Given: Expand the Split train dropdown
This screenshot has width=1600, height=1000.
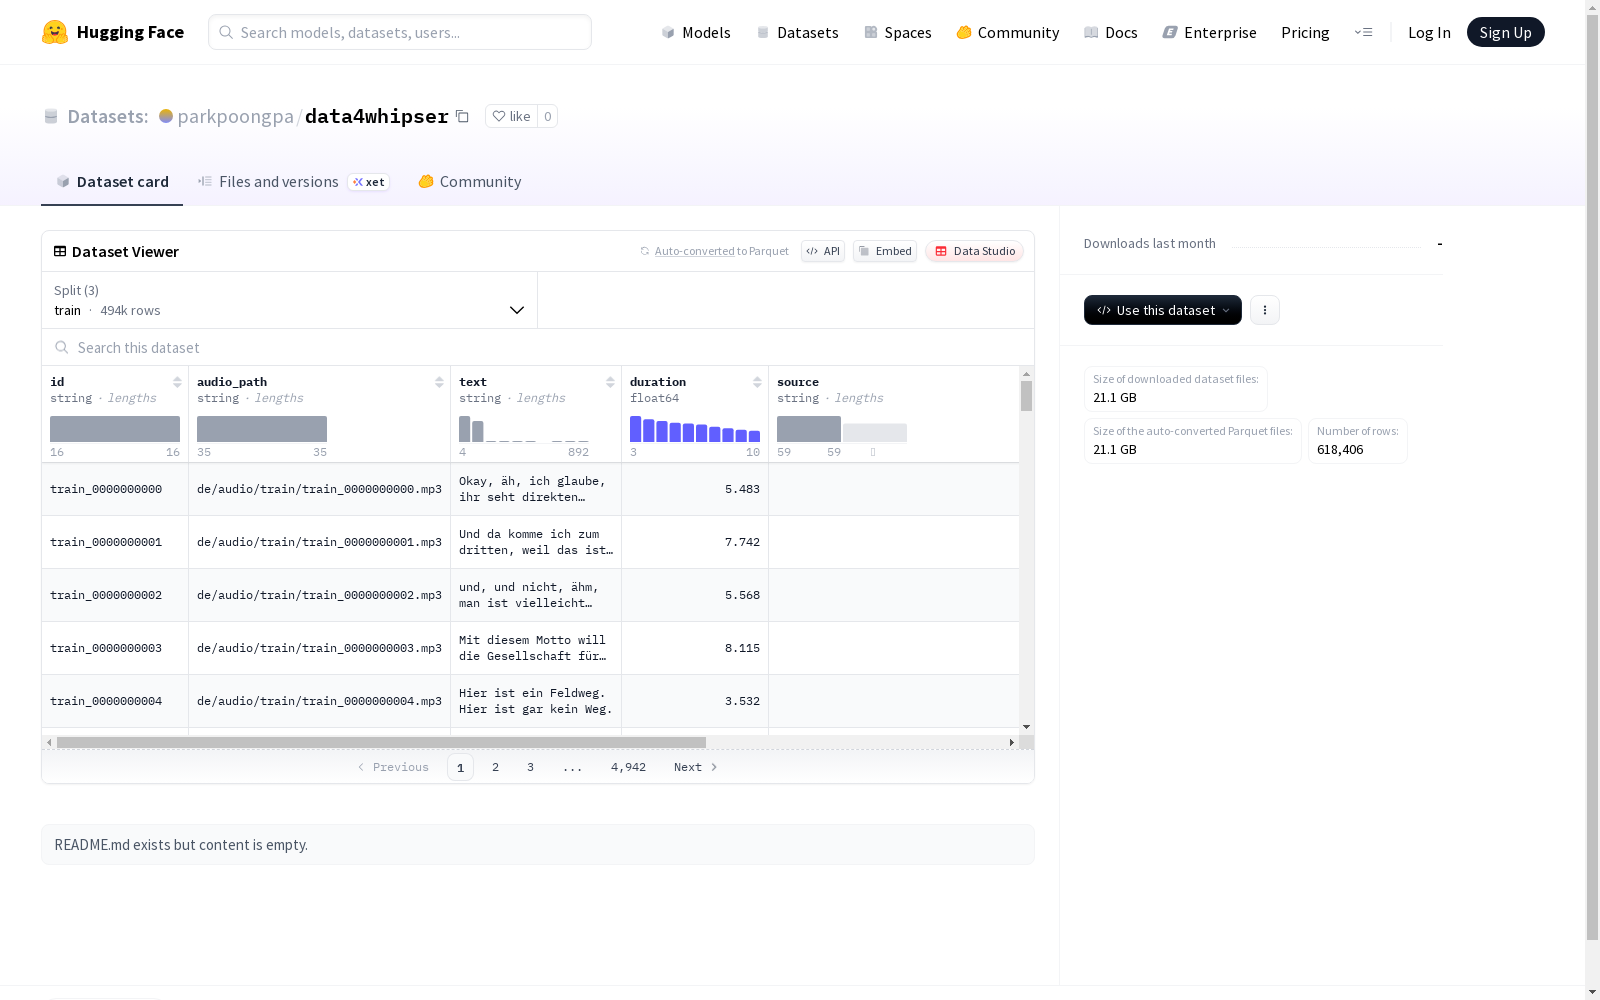Looking at the screenshot, I should pos(289,300).
